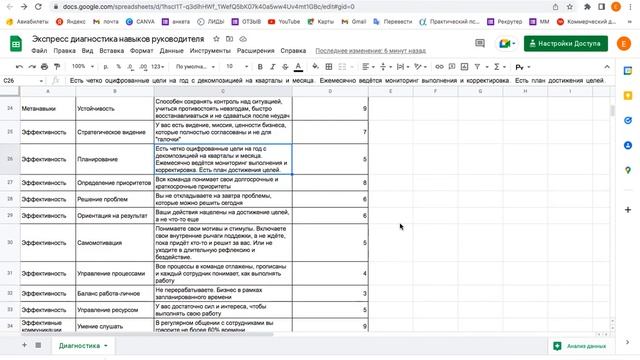Collapse the toolbar with the up chevron
Image resolution: width=640 pixels, height=360 pixels.
click(607, 67)
